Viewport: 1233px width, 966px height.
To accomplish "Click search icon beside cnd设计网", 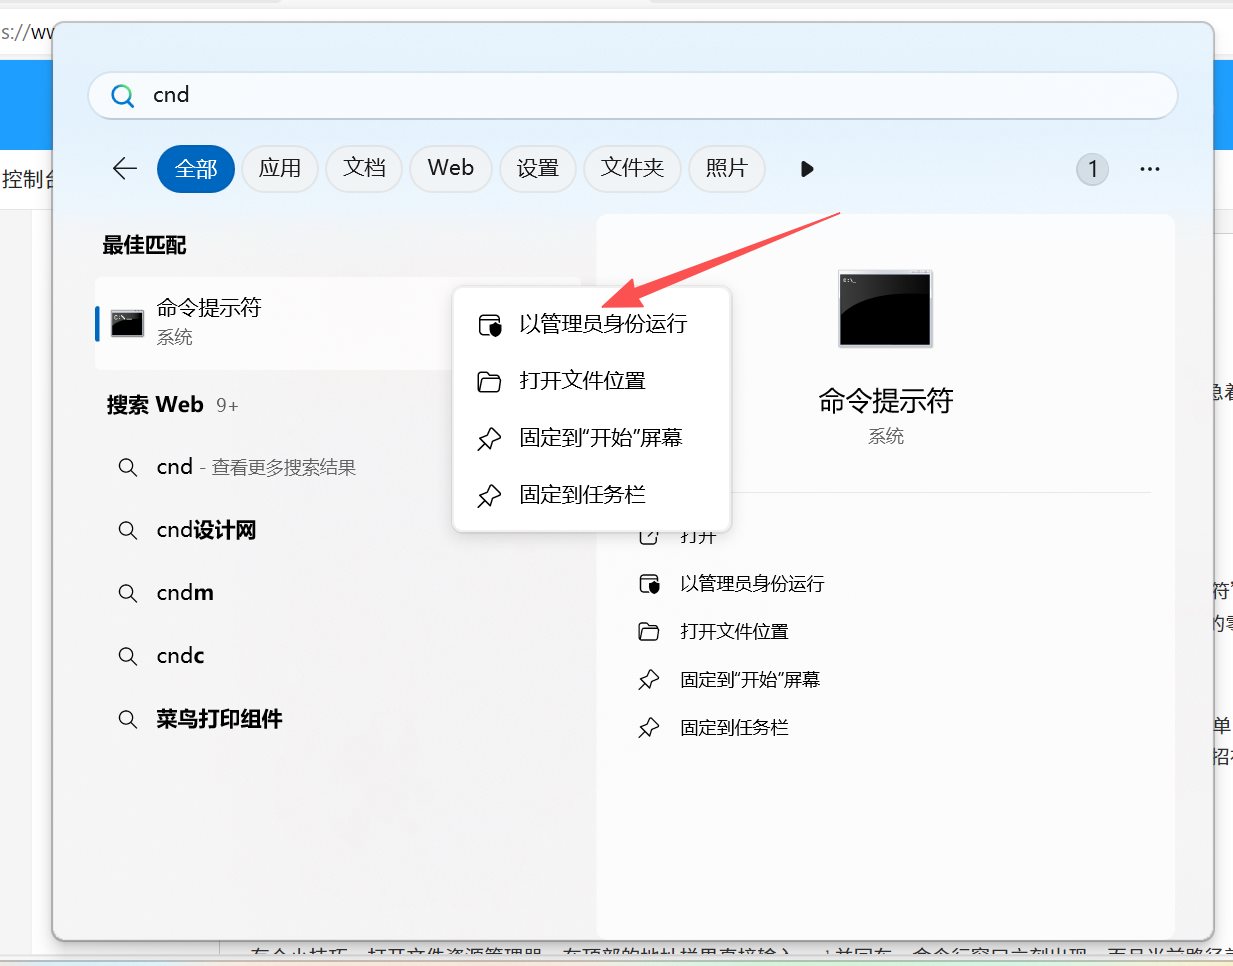I will pyautogui.click(x=128, y=531).
